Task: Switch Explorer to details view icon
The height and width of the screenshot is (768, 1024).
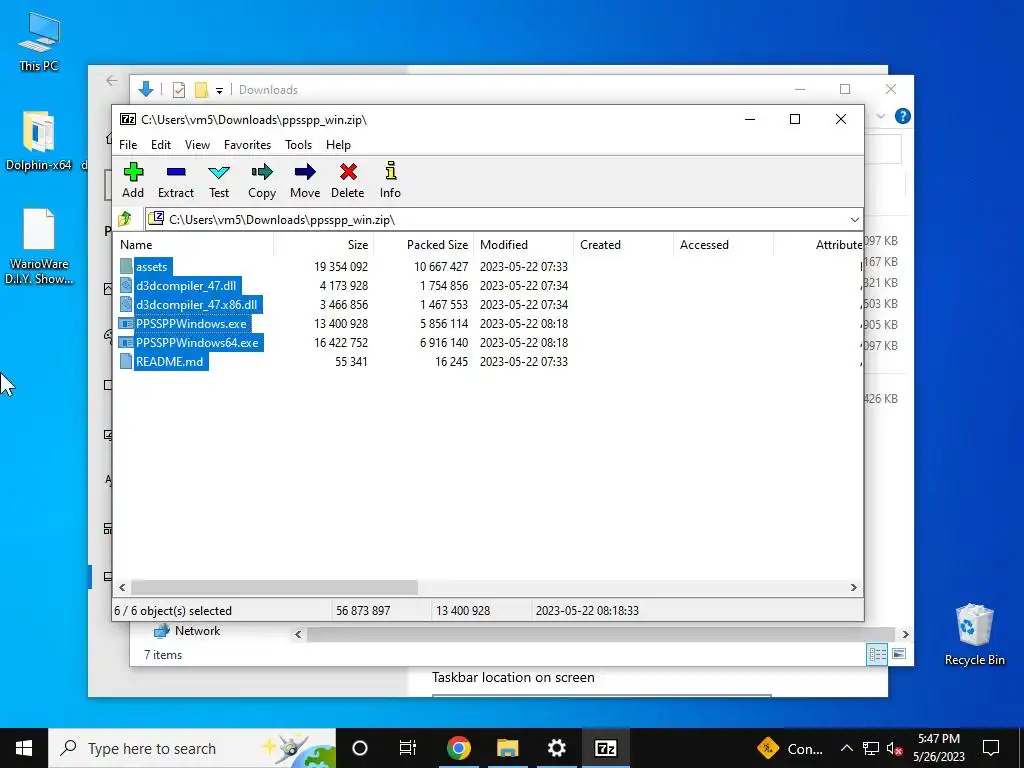Action: point(877,654)
